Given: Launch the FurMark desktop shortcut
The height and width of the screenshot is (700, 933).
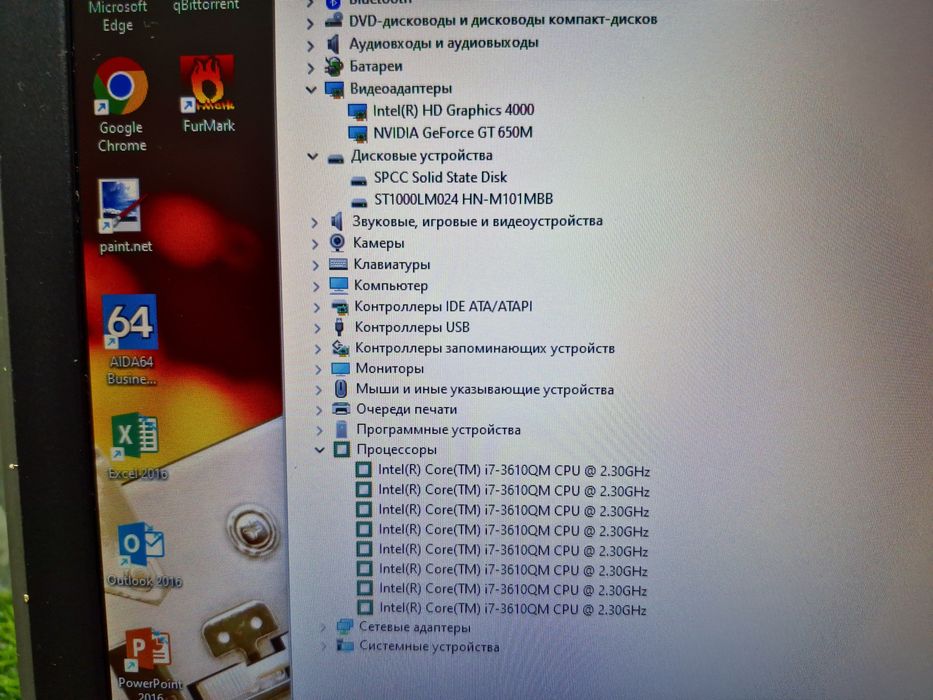Looking at the screenshot, I should point(208,94).
